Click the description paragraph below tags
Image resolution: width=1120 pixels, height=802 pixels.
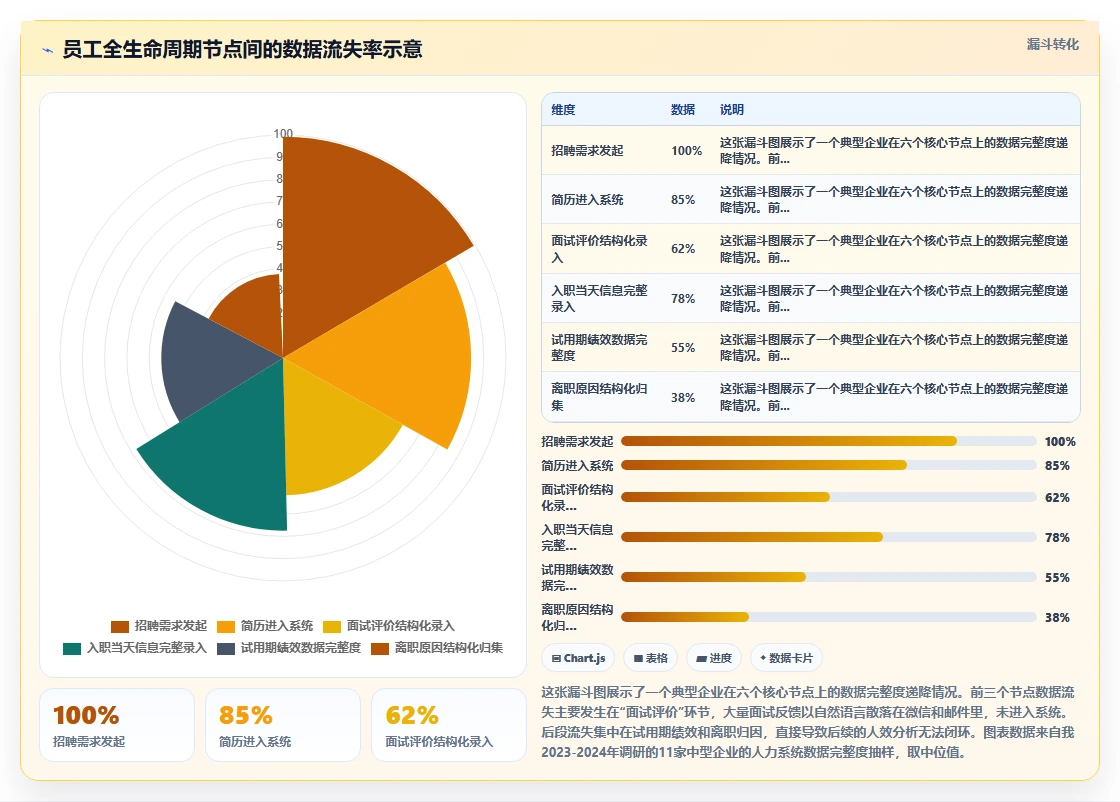click(x=809, y=722)
